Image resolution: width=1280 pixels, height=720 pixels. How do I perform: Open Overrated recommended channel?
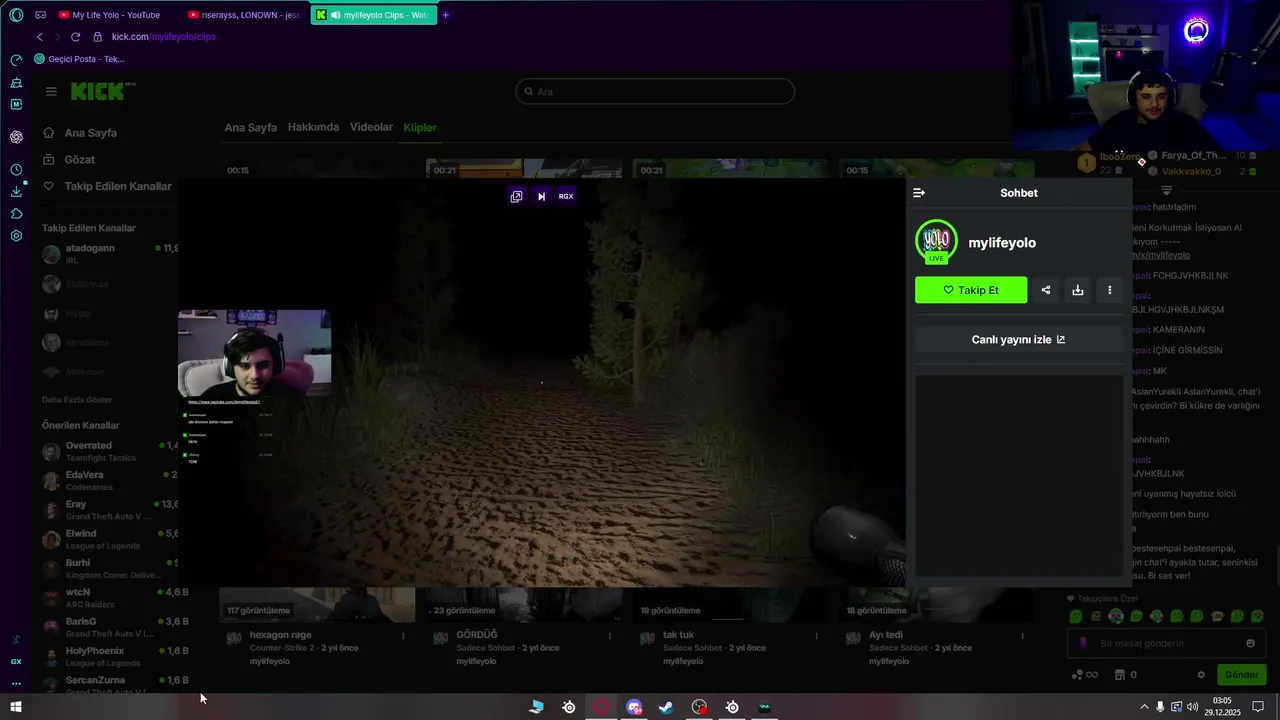pyautogui.click(x=110, y=451)
